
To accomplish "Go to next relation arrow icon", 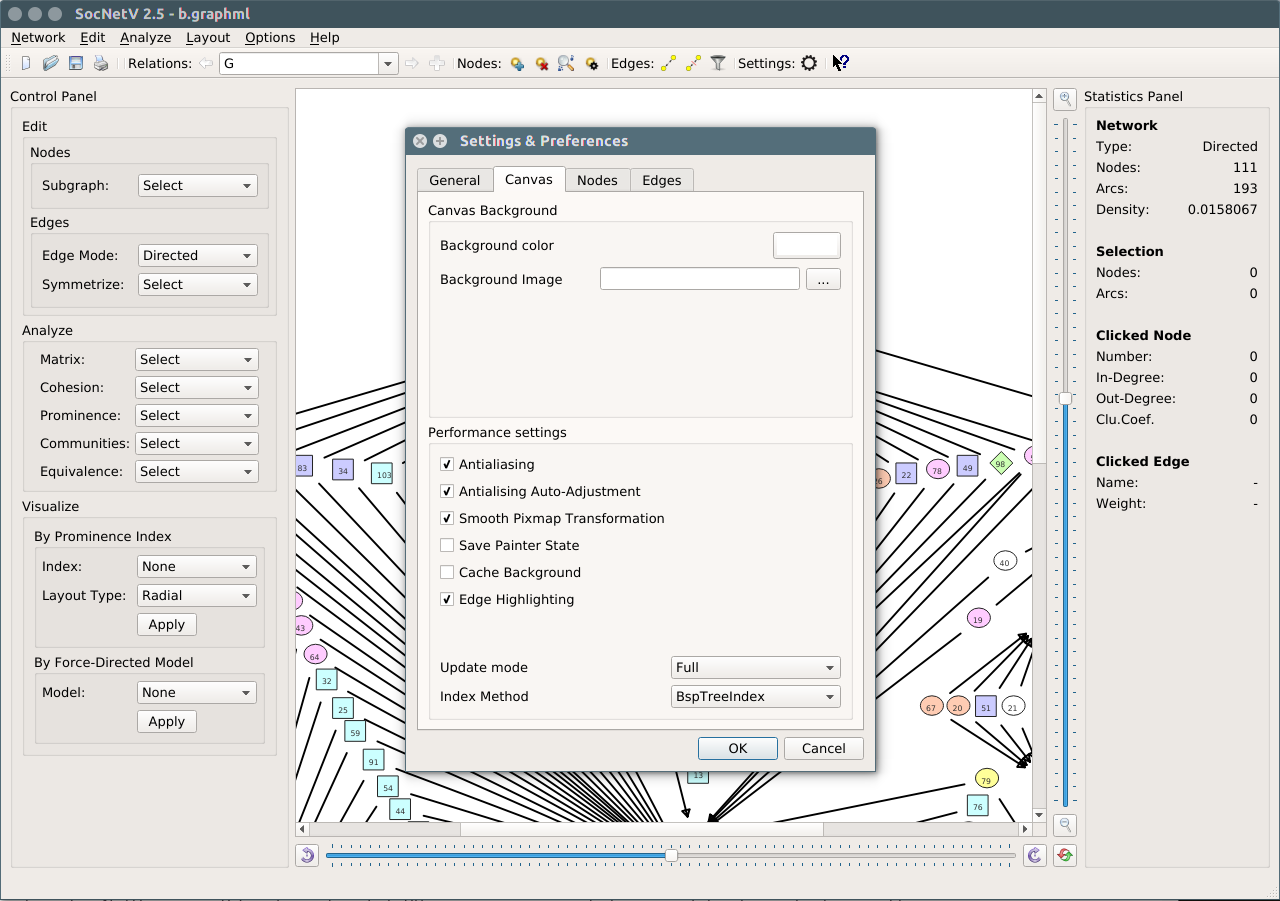I will (x=412, y=63).
